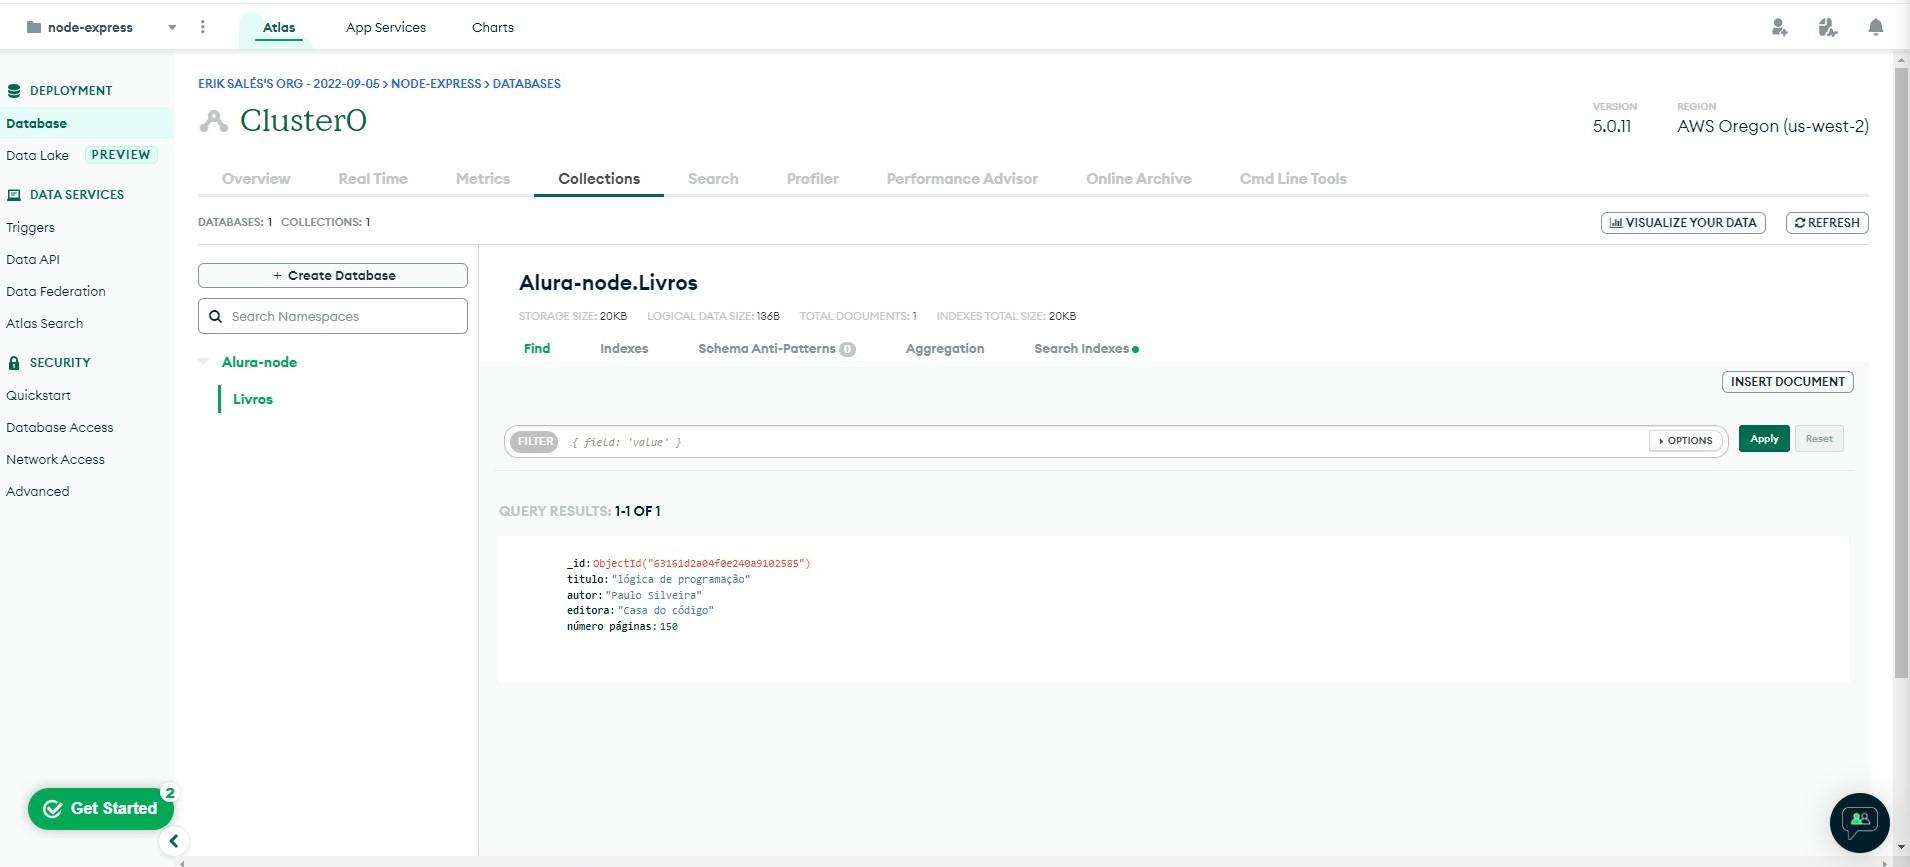Focus the Search Namespaces field

point(333,316)
